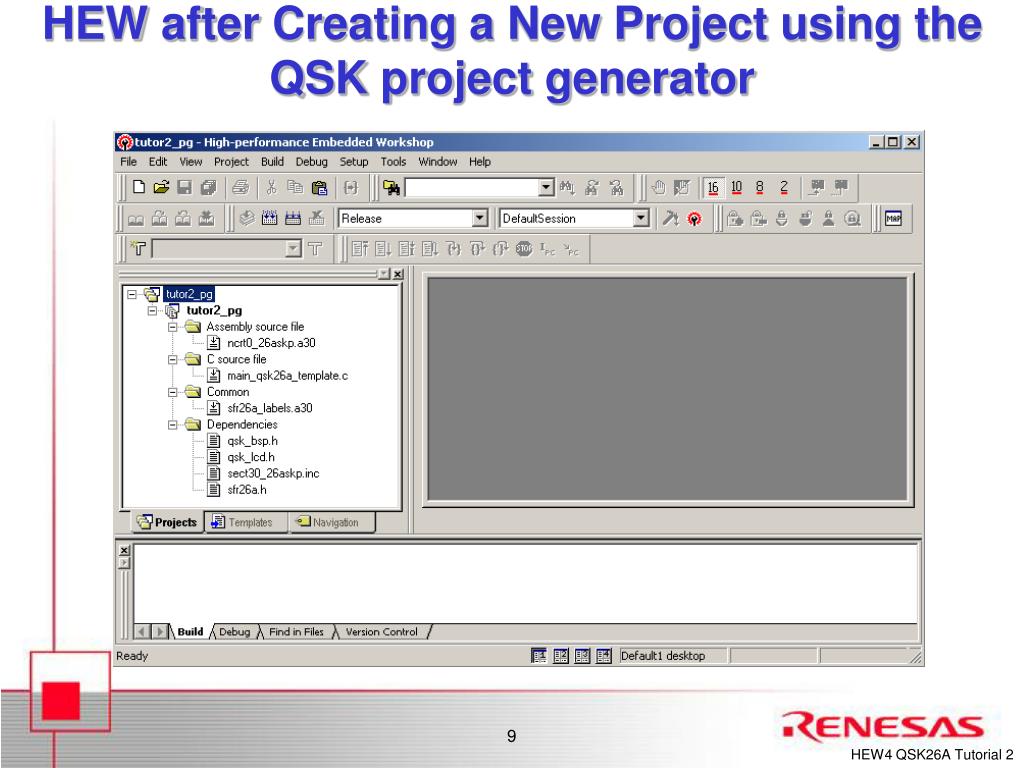
Task: Click the Cut scissors icon
Action: click(271, 187)
